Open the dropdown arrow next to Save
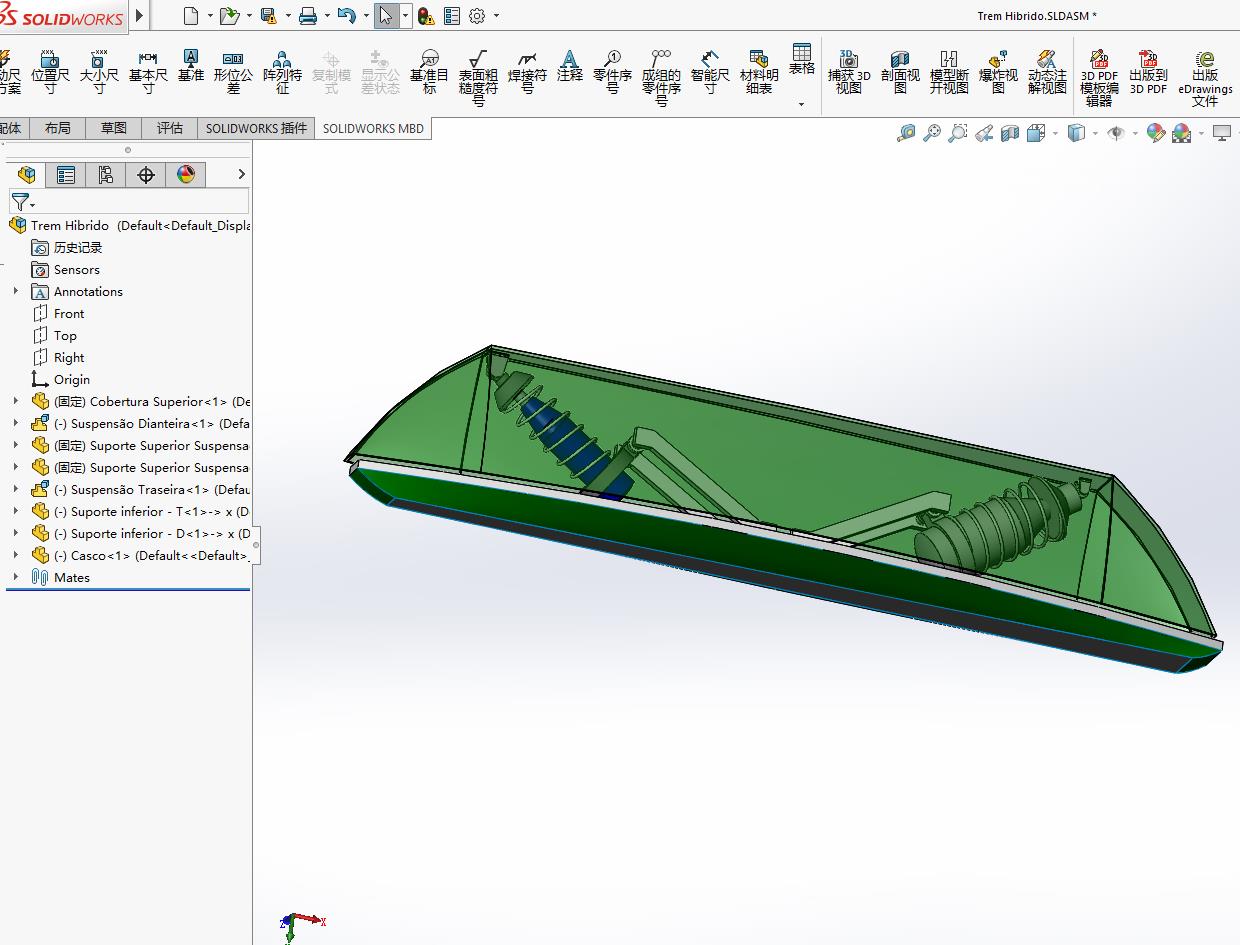The image size is (1240, 945). [287, 16]
